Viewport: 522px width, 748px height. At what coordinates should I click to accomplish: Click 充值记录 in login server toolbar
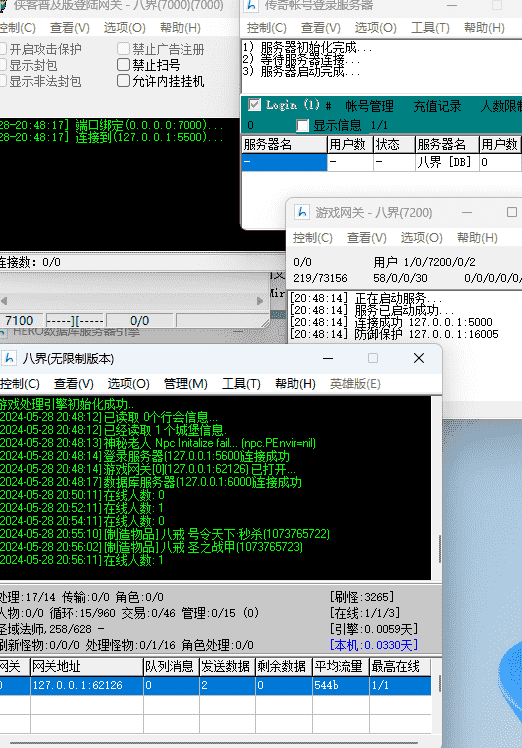[x=437, y=106]
